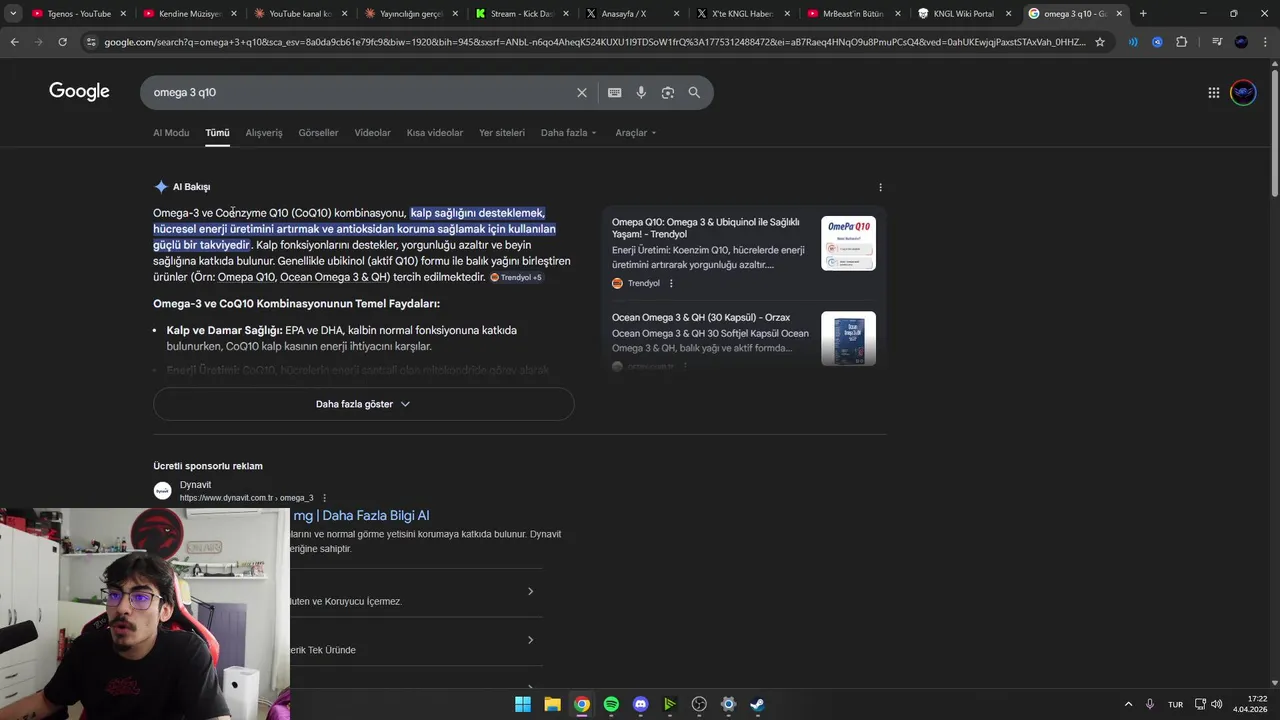The height and width of the screenshot is (720, 1280).
Task: Expand the Araçlar tools dropdown
Action: 636,133
